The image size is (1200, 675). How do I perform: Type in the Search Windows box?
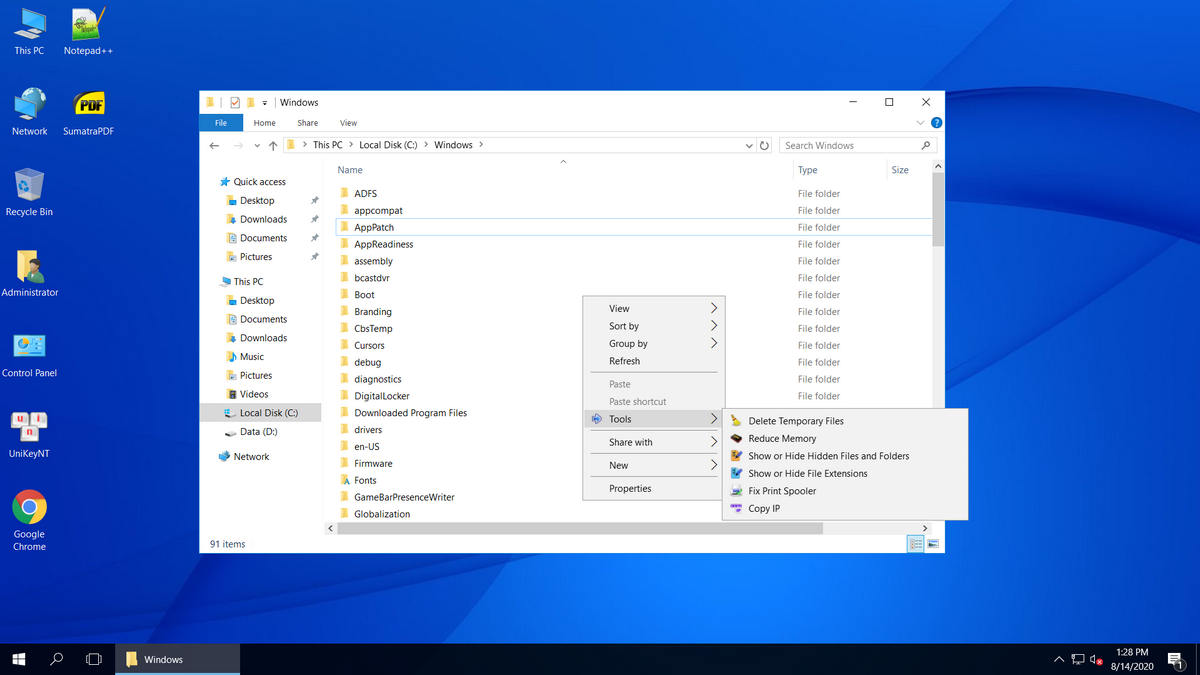point(850,145)
